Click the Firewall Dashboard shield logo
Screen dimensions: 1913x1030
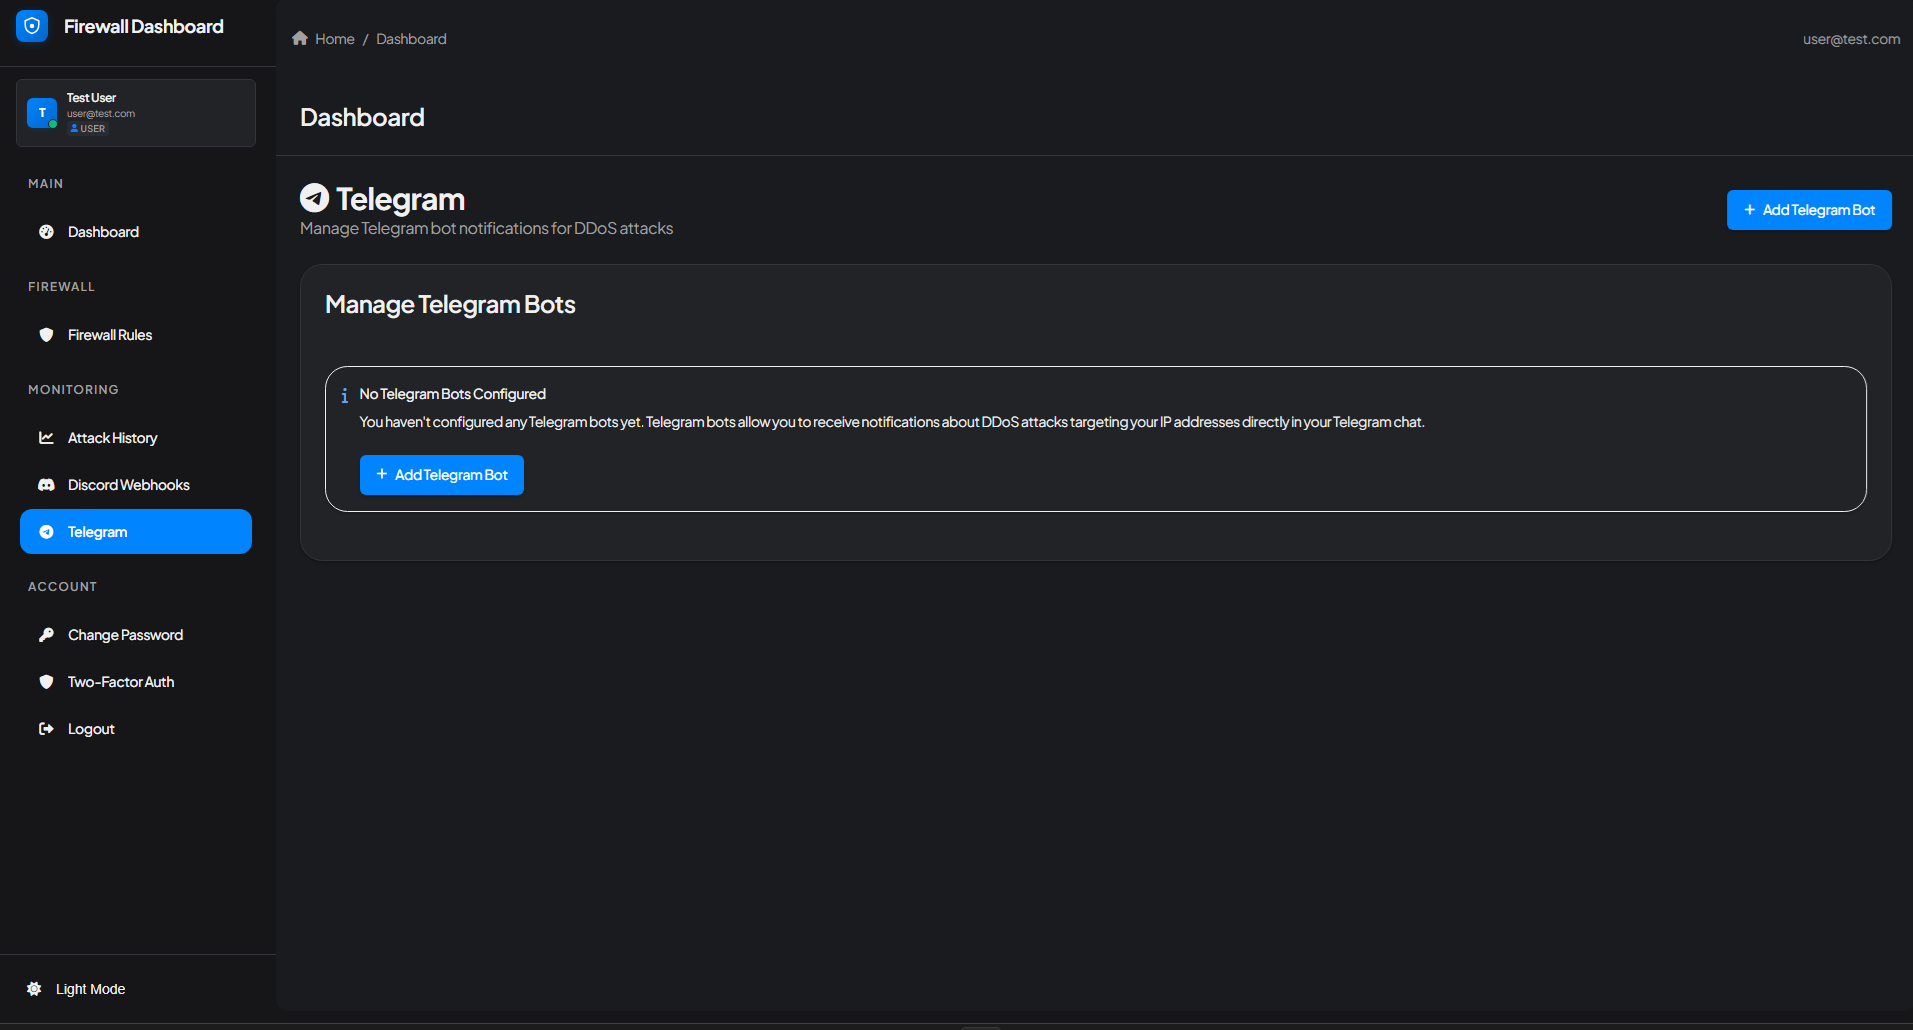pos(32,26)
